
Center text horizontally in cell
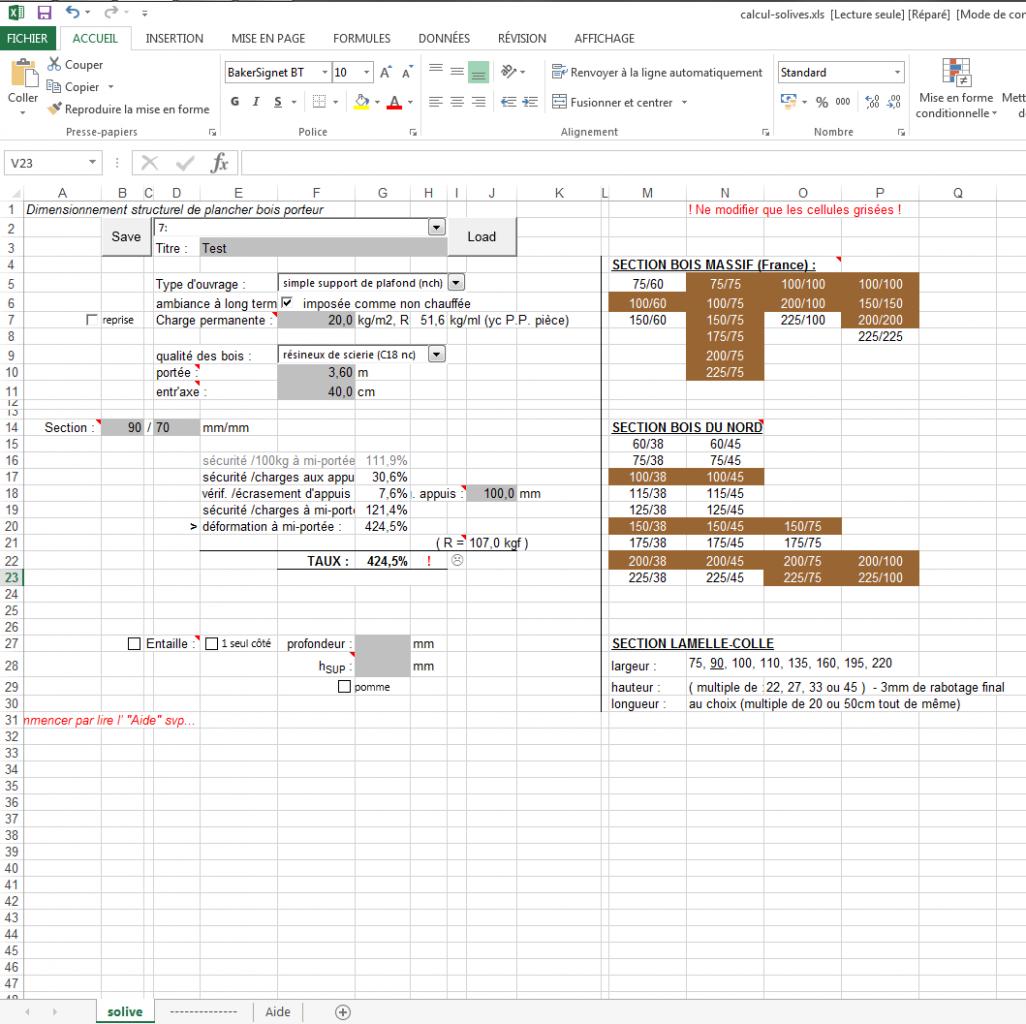click(457, 101)
